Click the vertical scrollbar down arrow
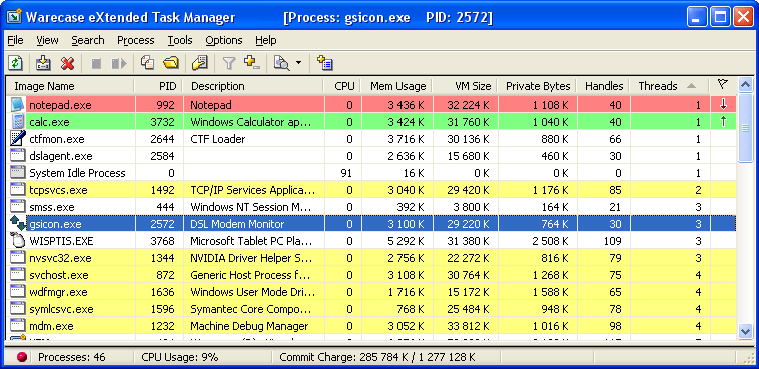This screenshot has width=759, height=369. [x=746, y=331]
